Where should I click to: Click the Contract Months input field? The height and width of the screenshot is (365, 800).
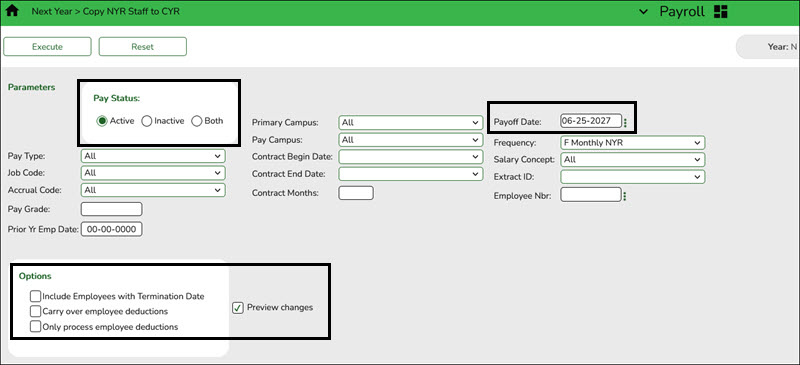tap(356, 193)
